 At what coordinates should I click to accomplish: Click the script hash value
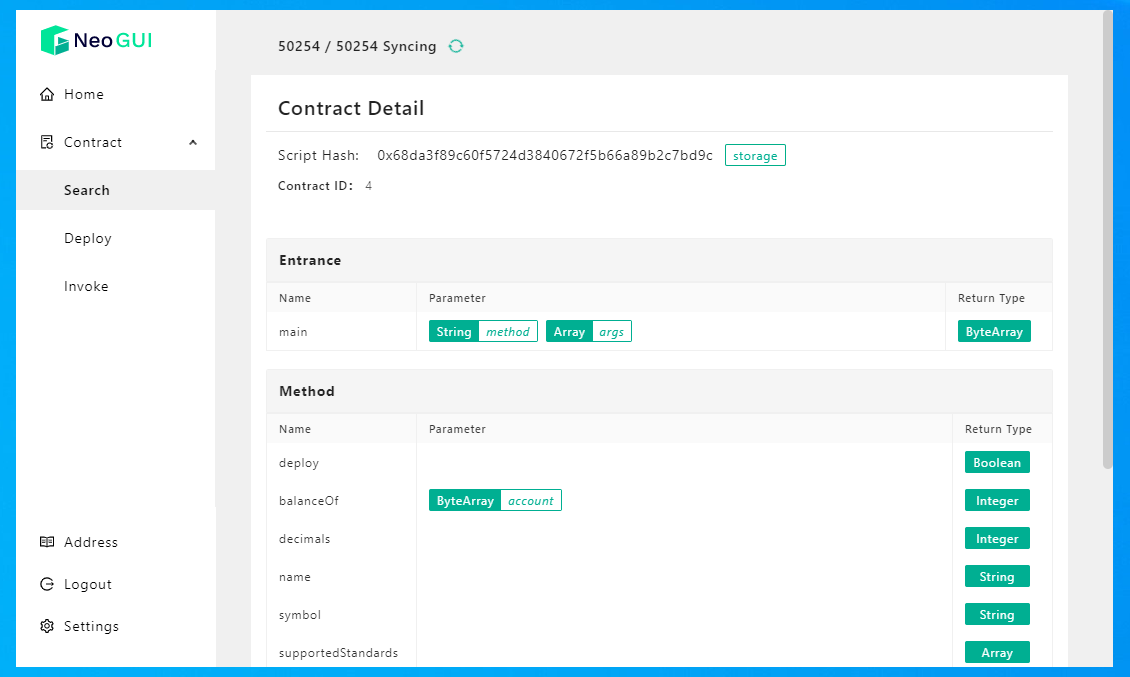pyautogui.click(x=545, y=156)
